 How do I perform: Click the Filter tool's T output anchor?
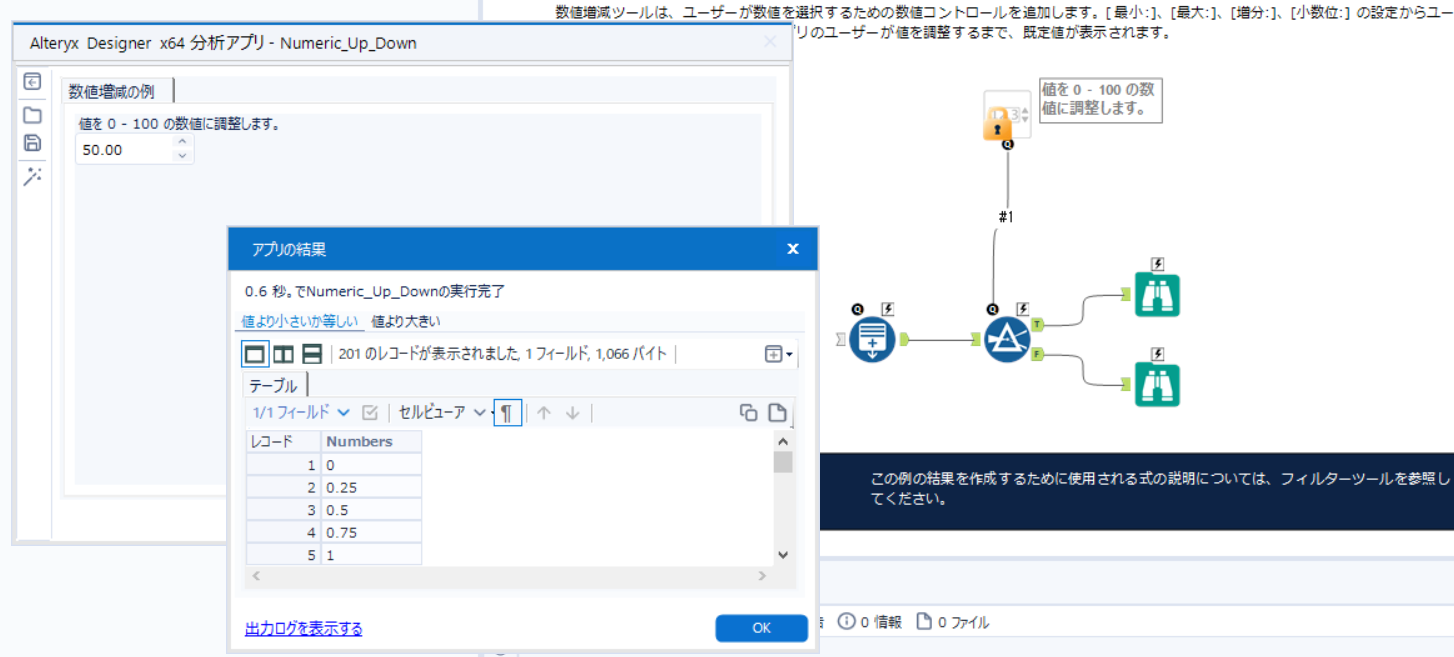click(x=1037, y=325)
